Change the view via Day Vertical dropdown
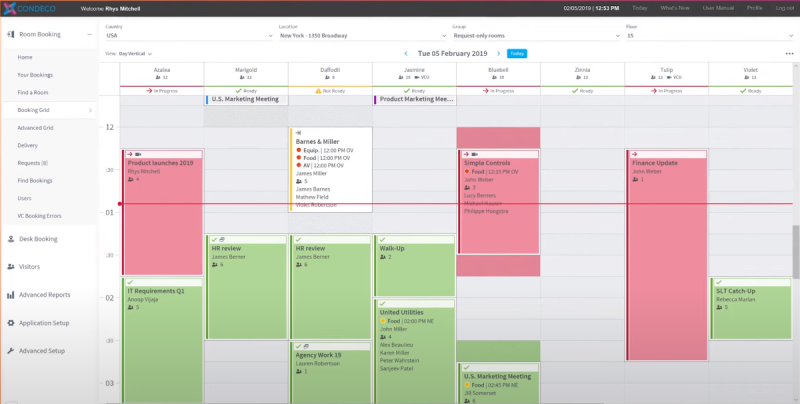 pos(135,53)
